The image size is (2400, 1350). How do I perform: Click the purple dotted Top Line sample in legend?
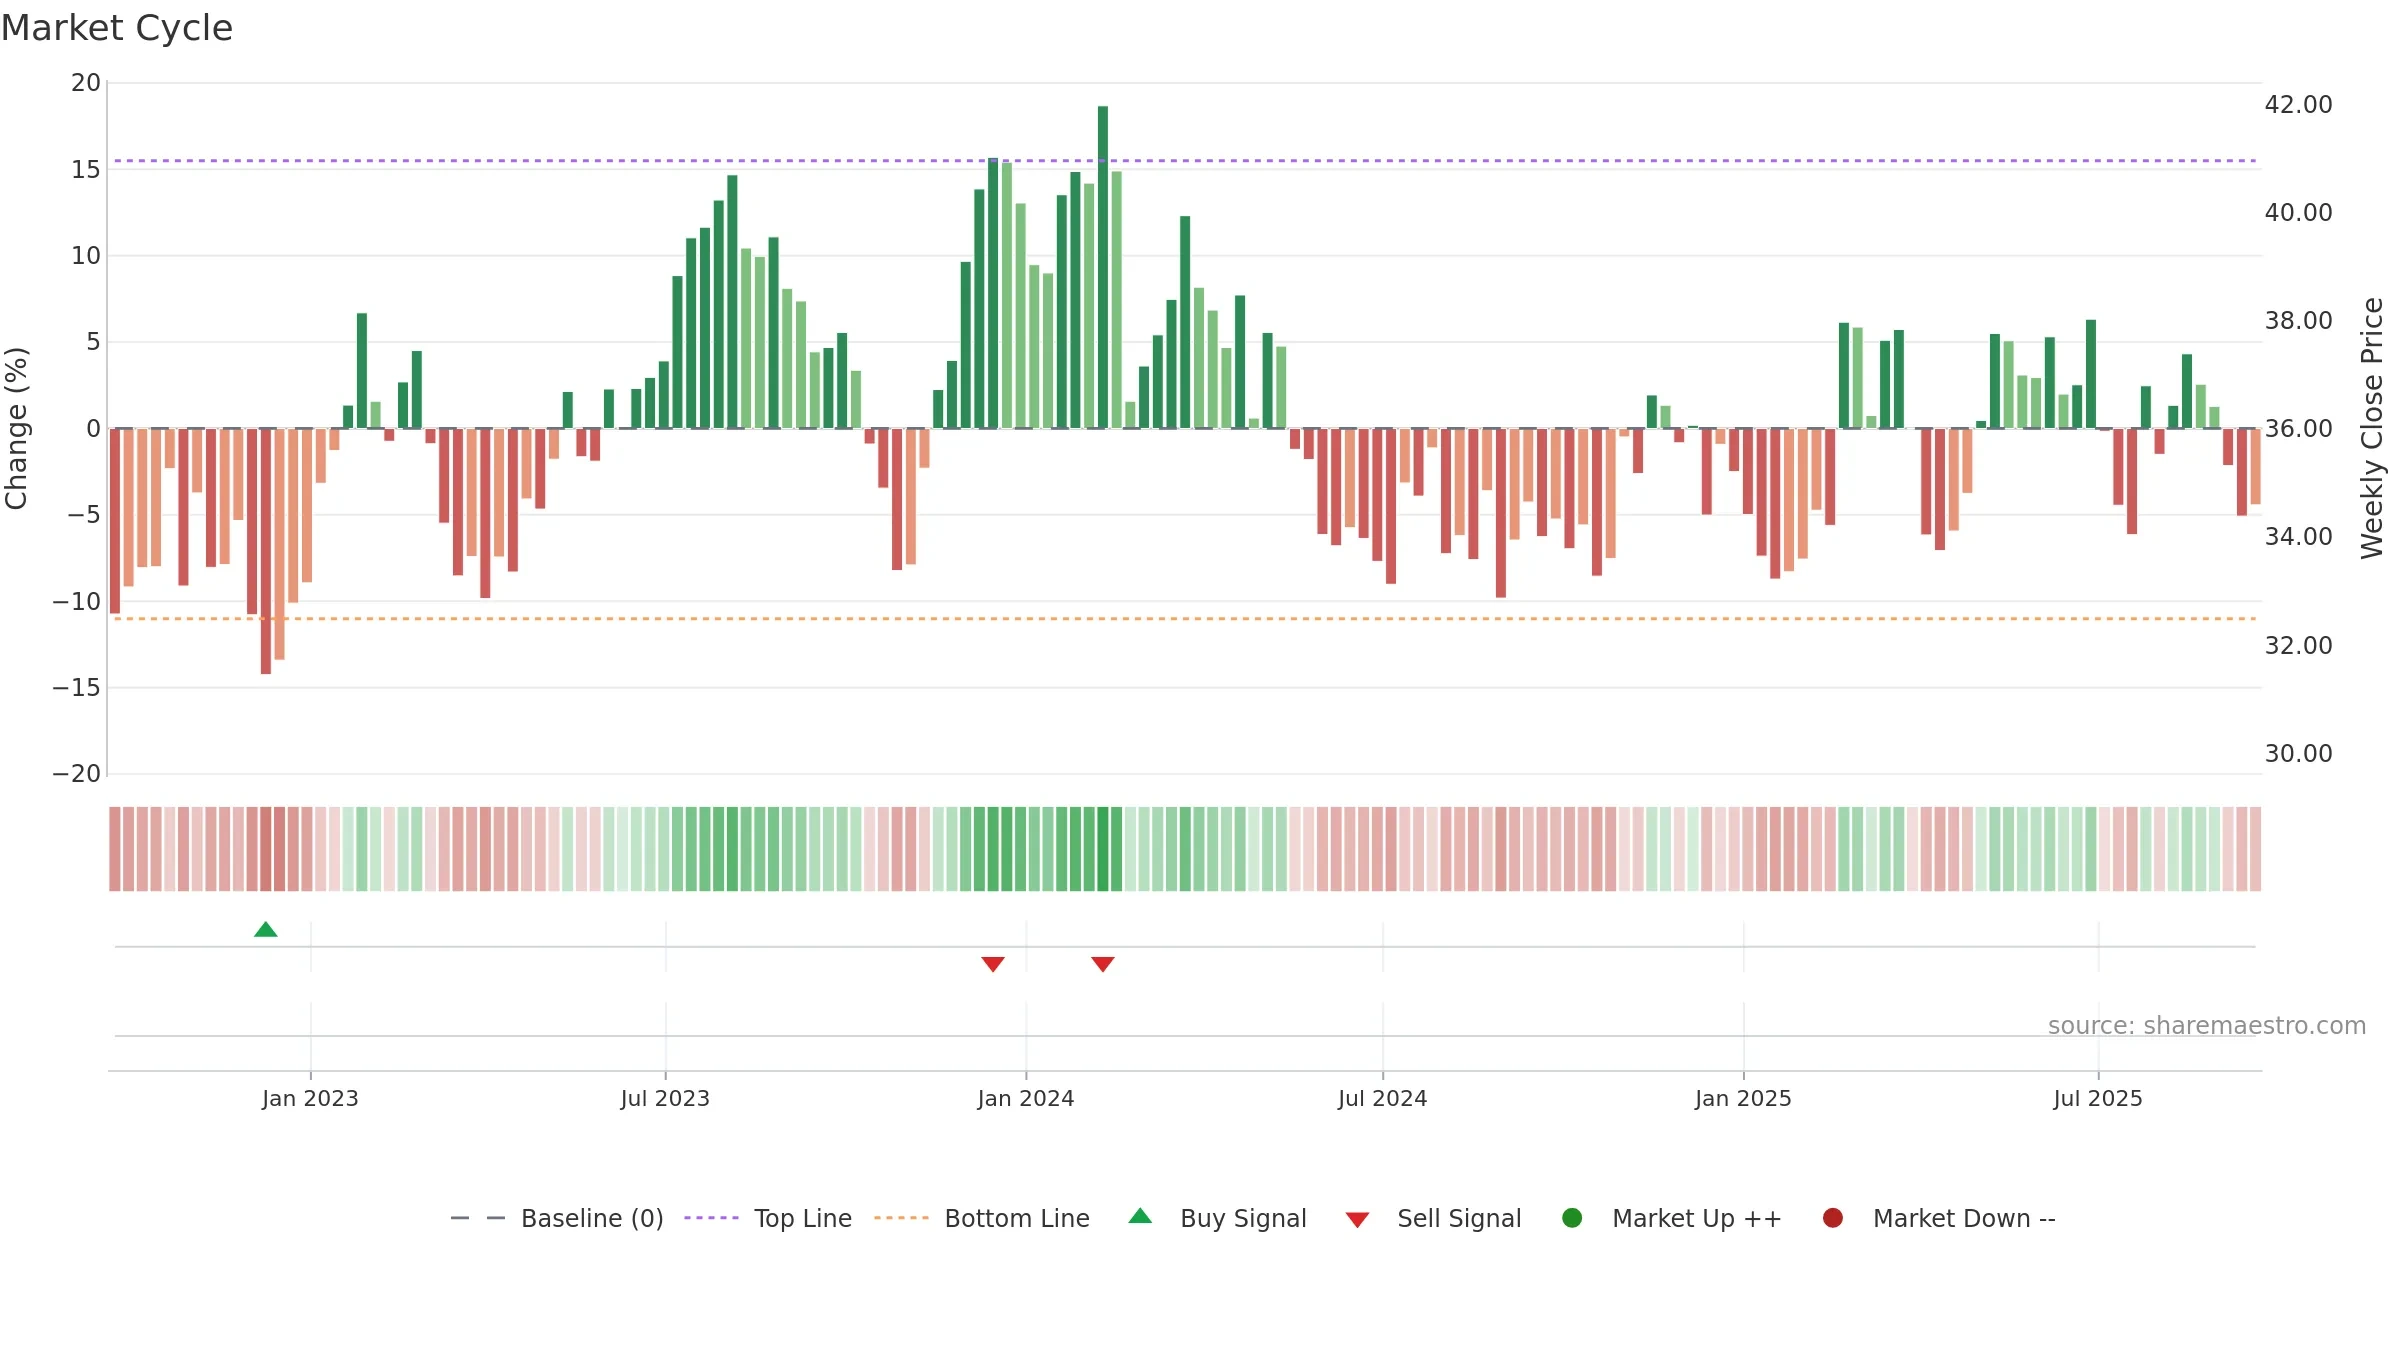coord(711,1218)
